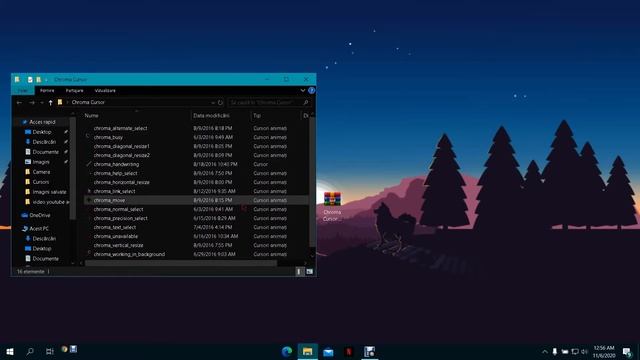Click New folder icon in title bar toolbar

[38, 80]
